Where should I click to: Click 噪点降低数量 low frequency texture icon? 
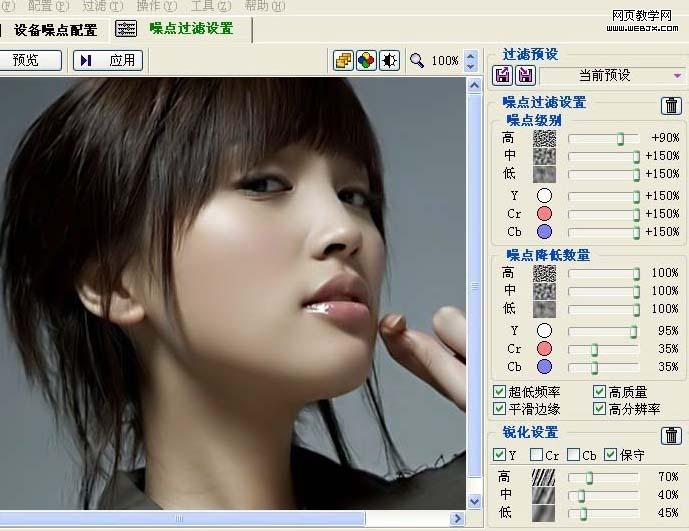tap(544, 309)
